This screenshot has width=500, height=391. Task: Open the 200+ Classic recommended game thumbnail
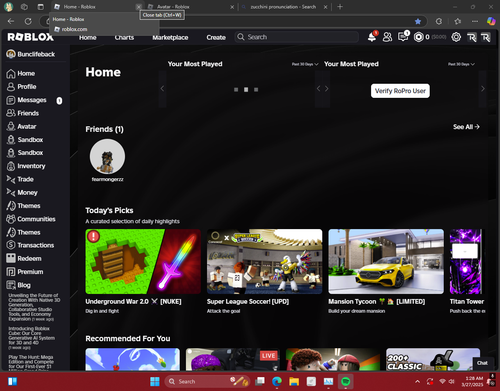coord(433,359)
